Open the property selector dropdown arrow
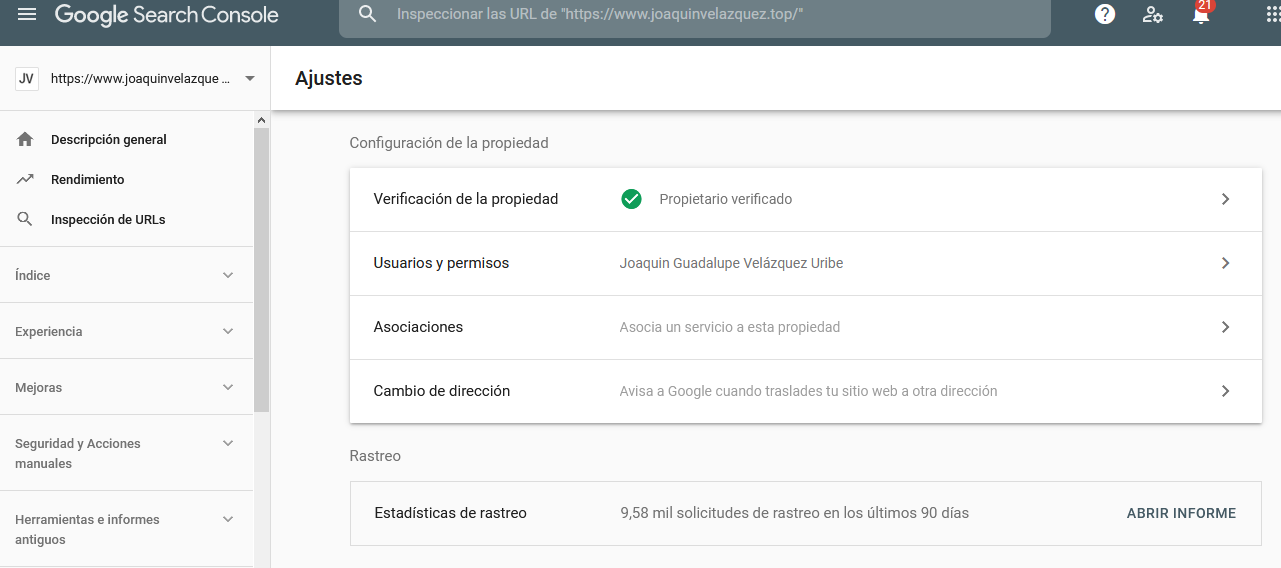 click(250, 79)
